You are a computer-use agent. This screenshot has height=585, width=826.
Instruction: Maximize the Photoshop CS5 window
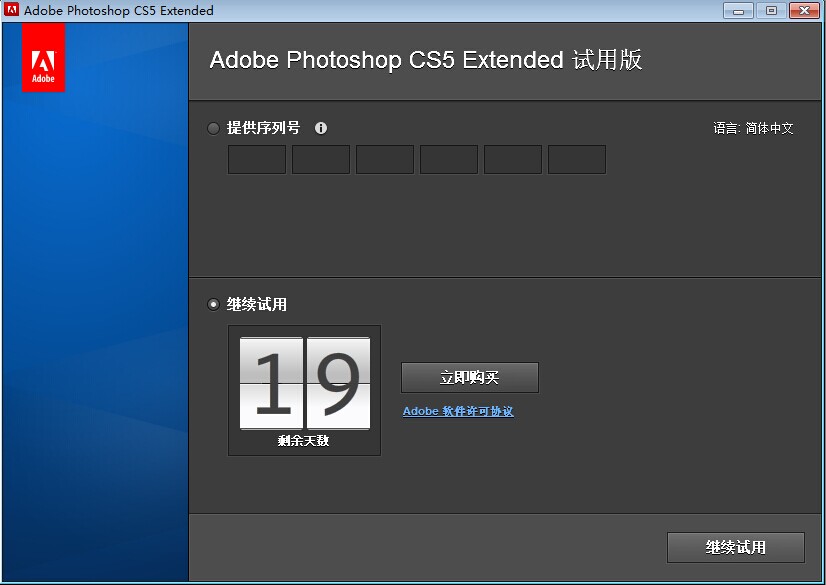(771, 11)
